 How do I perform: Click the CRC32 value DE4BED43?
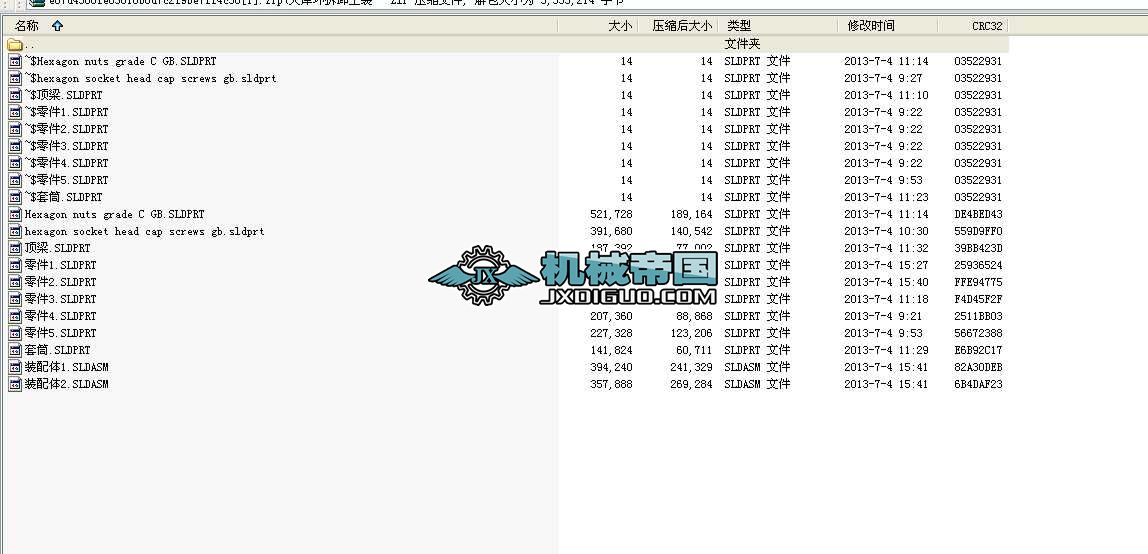(978, 214)
